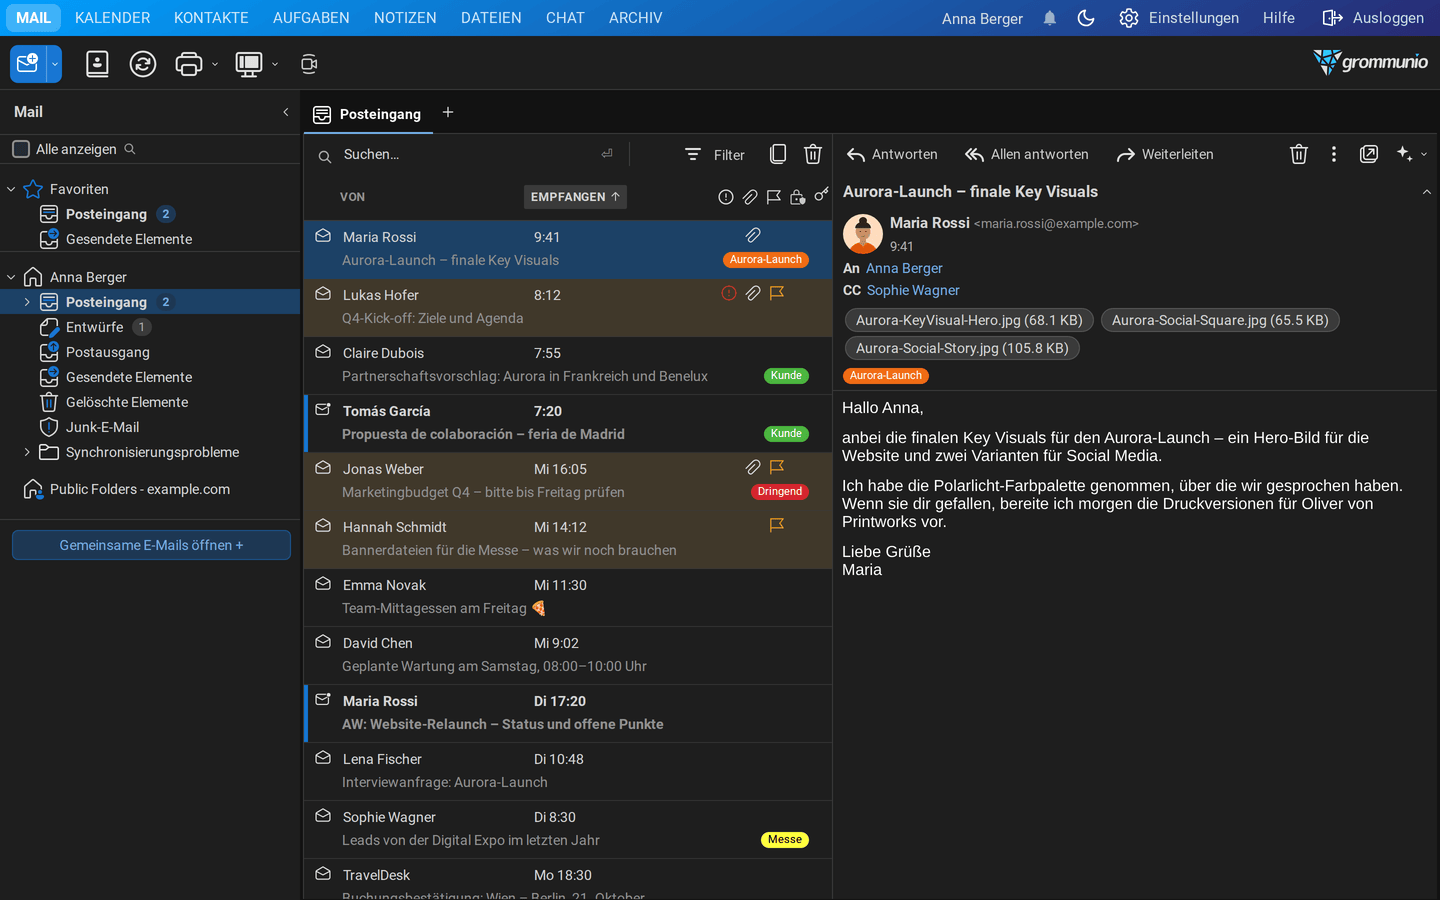1440x900 pixels.
Task: Open notifications bell next to Anna Berger
Action: pos(1050,18)
